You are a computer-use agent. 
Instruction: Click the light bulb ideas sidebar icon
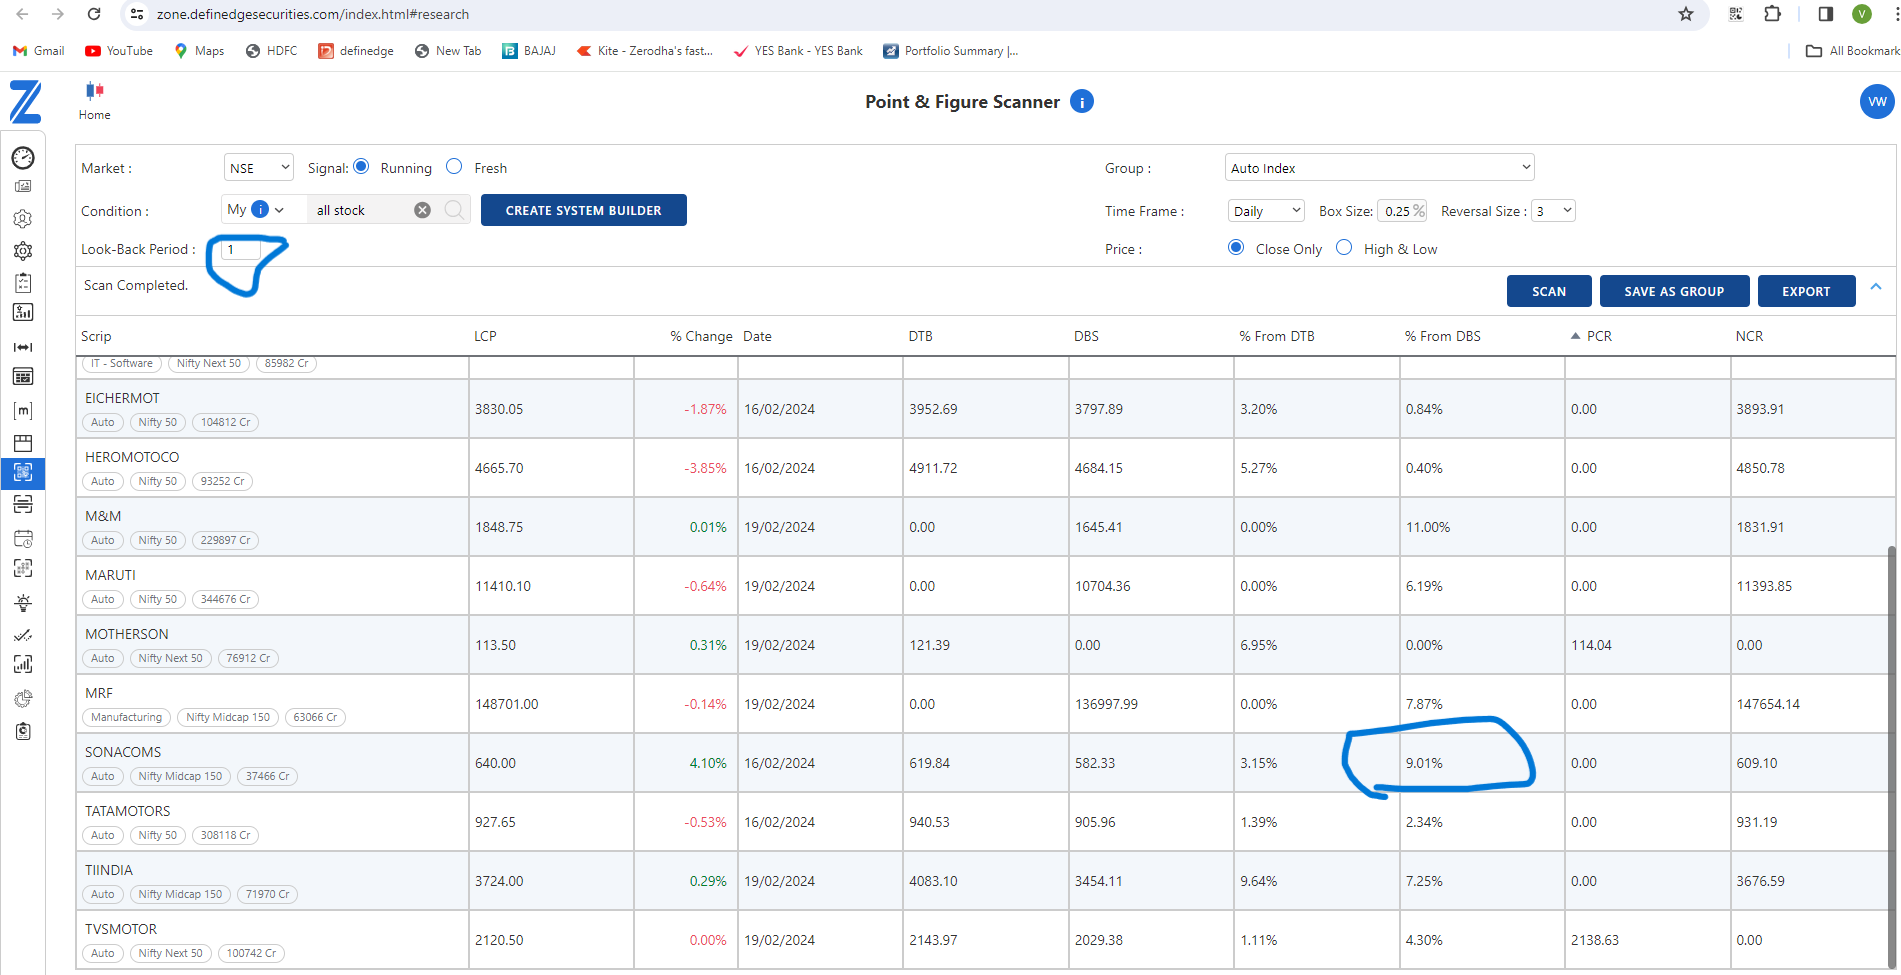click(x=23, y=603)
